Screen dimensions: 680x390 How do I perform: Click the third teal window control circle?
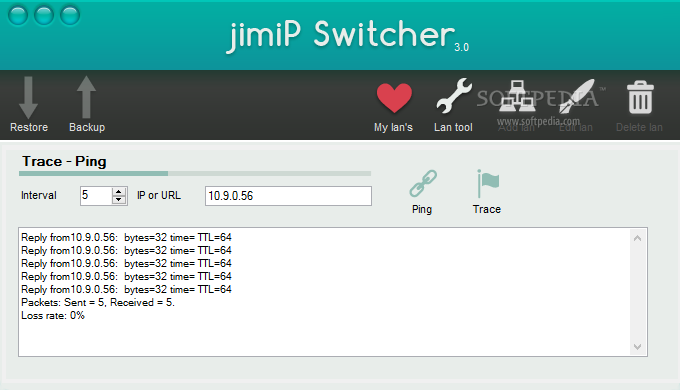click(x=70, y=16)
